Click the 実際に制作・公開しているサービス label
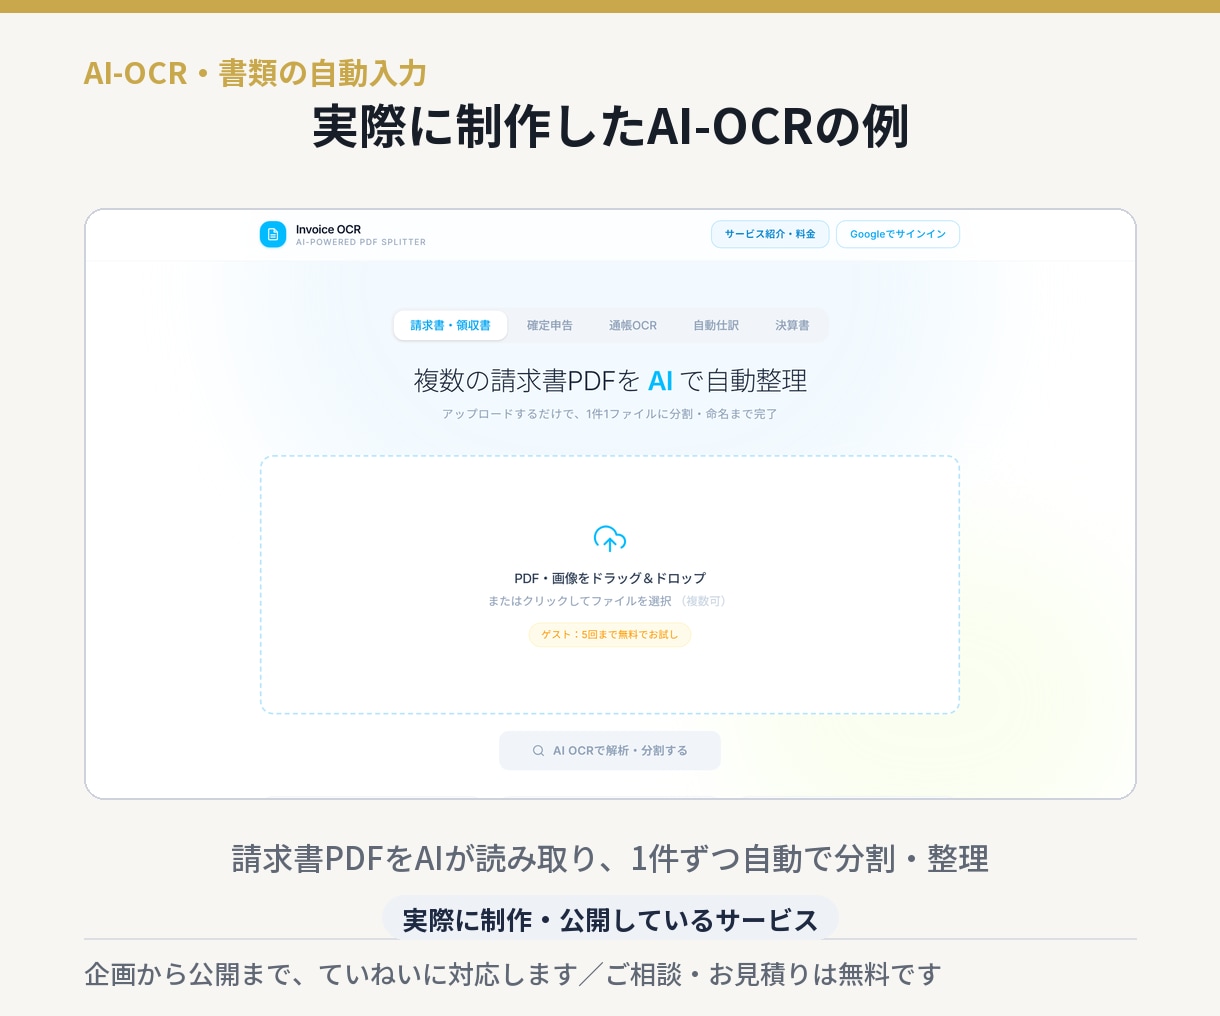This screenshot has height=1016, width=1220. 610,920
